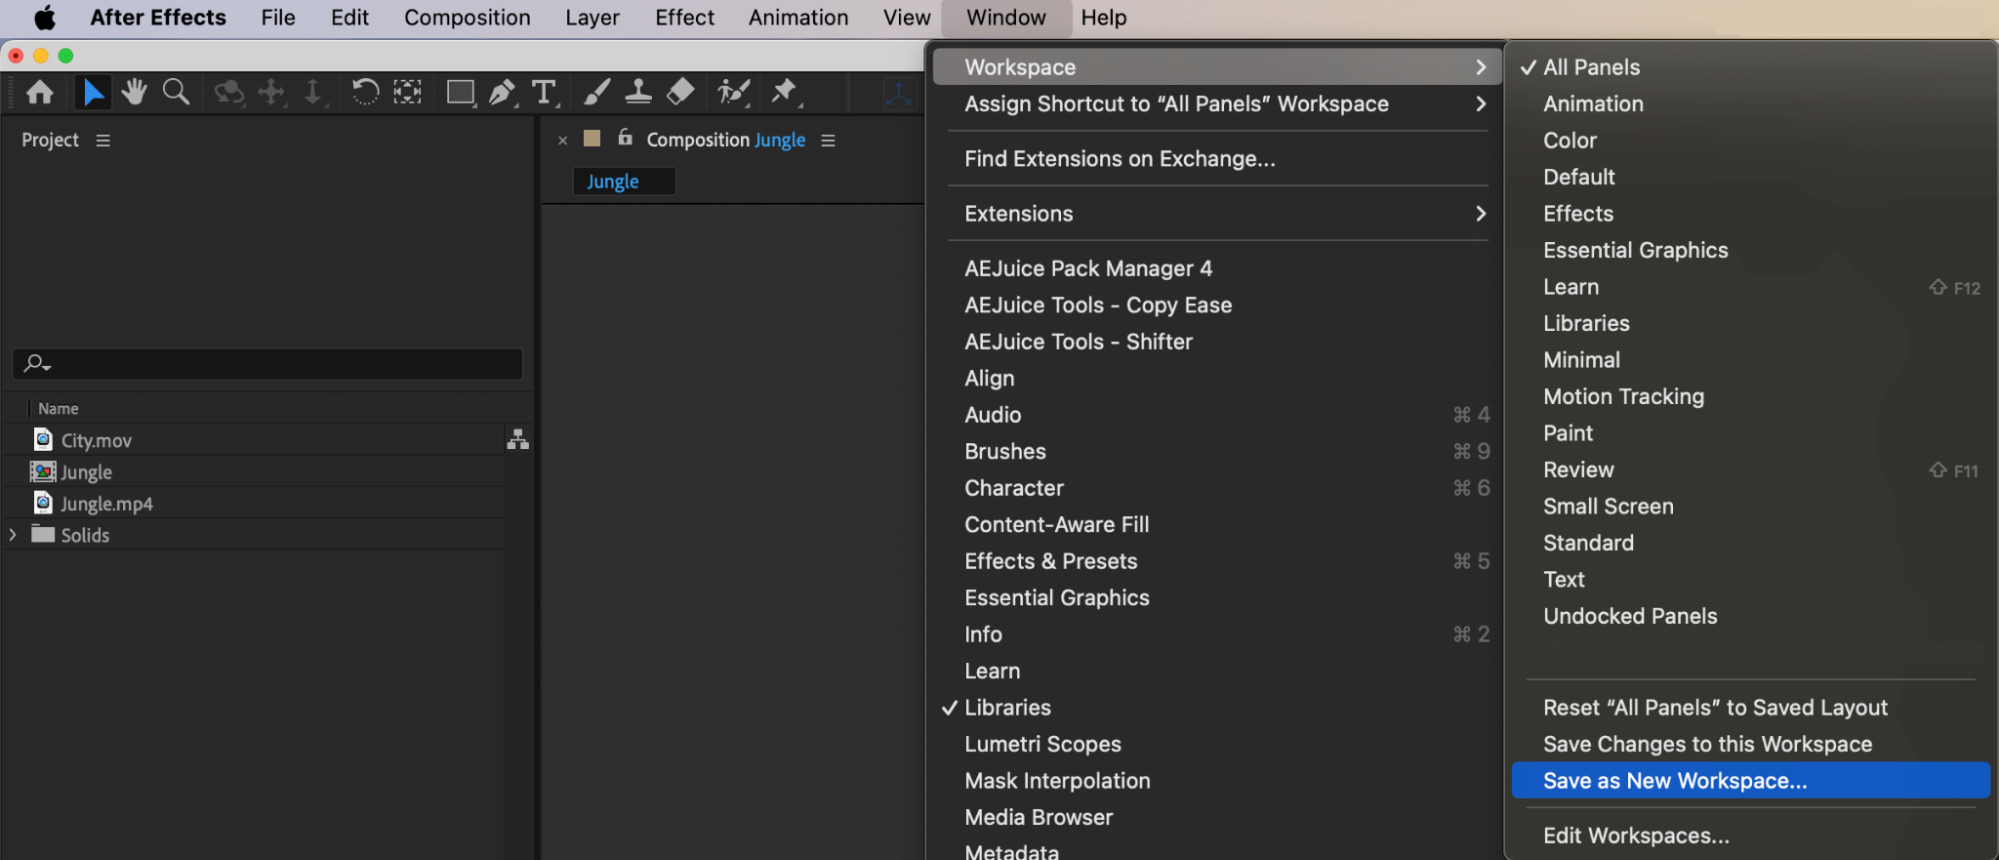Select the Eraser tool
The height and width of the screenshot is (860, 1999).
click(x=680, y=93)
